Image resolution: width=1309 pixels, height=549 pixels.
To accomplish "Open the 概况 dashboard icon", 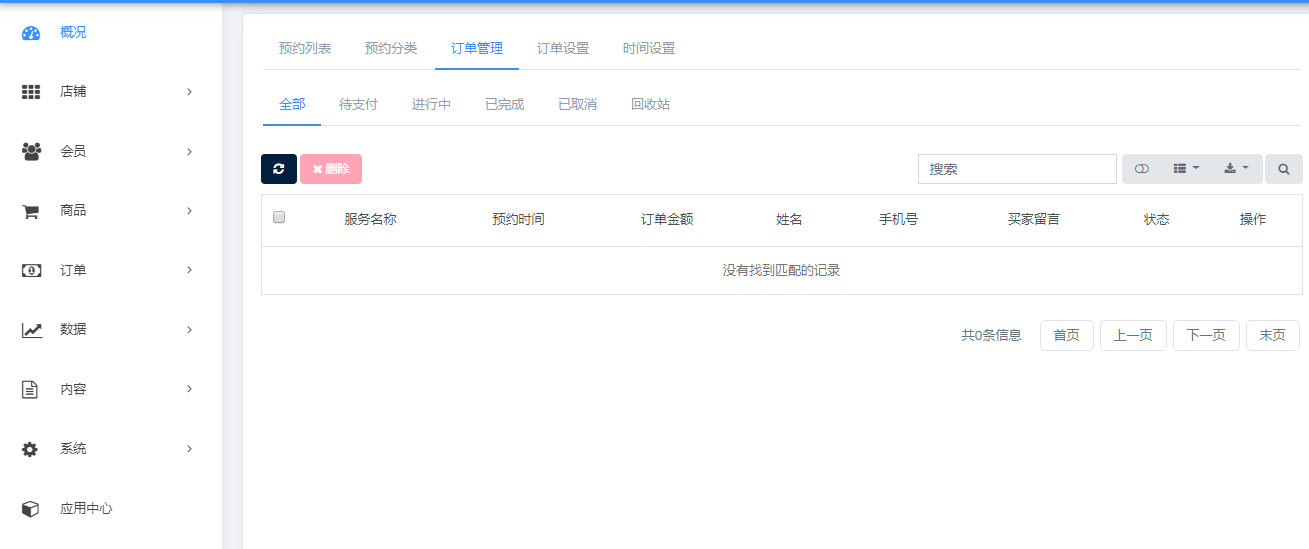I will coord(31,33).
